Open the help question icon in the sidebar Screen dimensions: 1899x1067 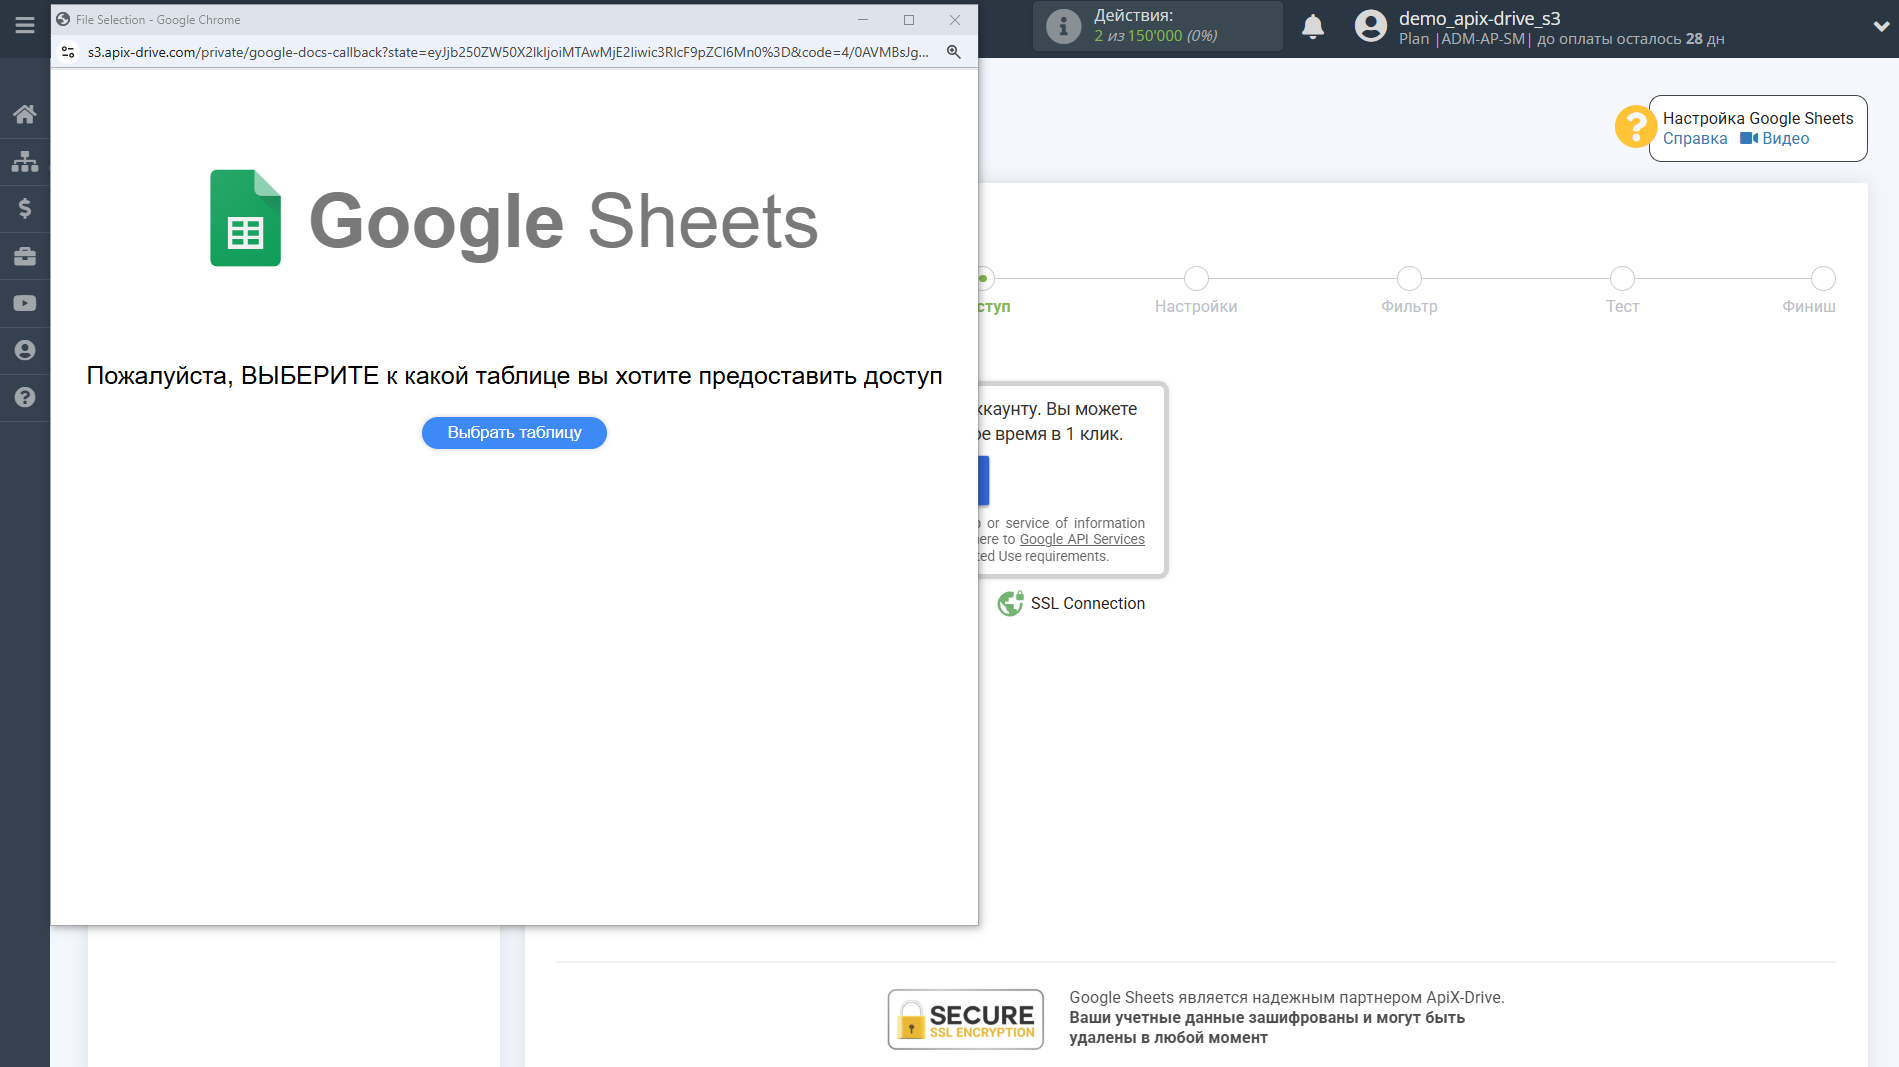pyautogui.click(x=25, y=397)
